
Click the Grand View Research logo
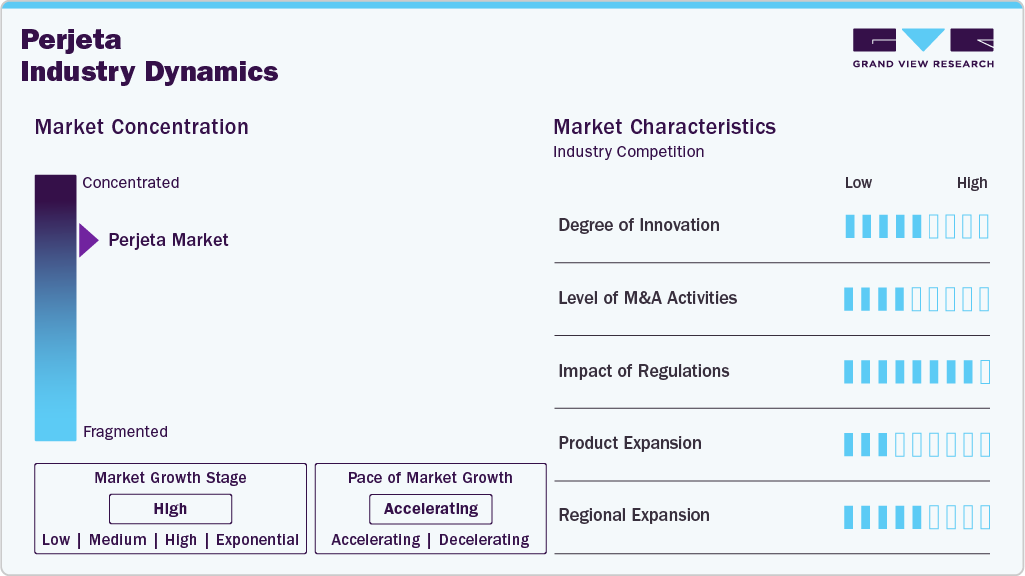pos(923,47)
